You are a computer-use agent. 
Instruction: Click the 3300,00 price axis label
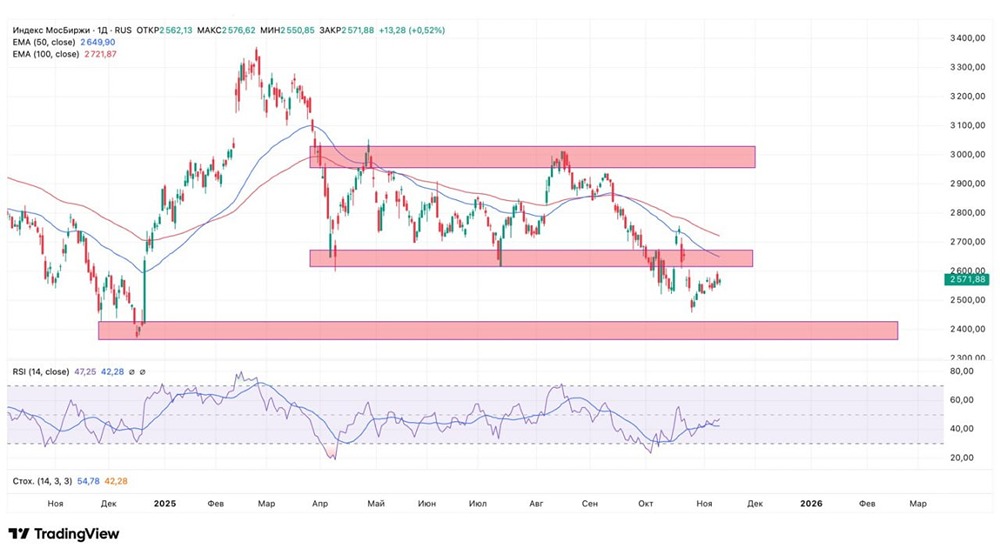[967, 67]
